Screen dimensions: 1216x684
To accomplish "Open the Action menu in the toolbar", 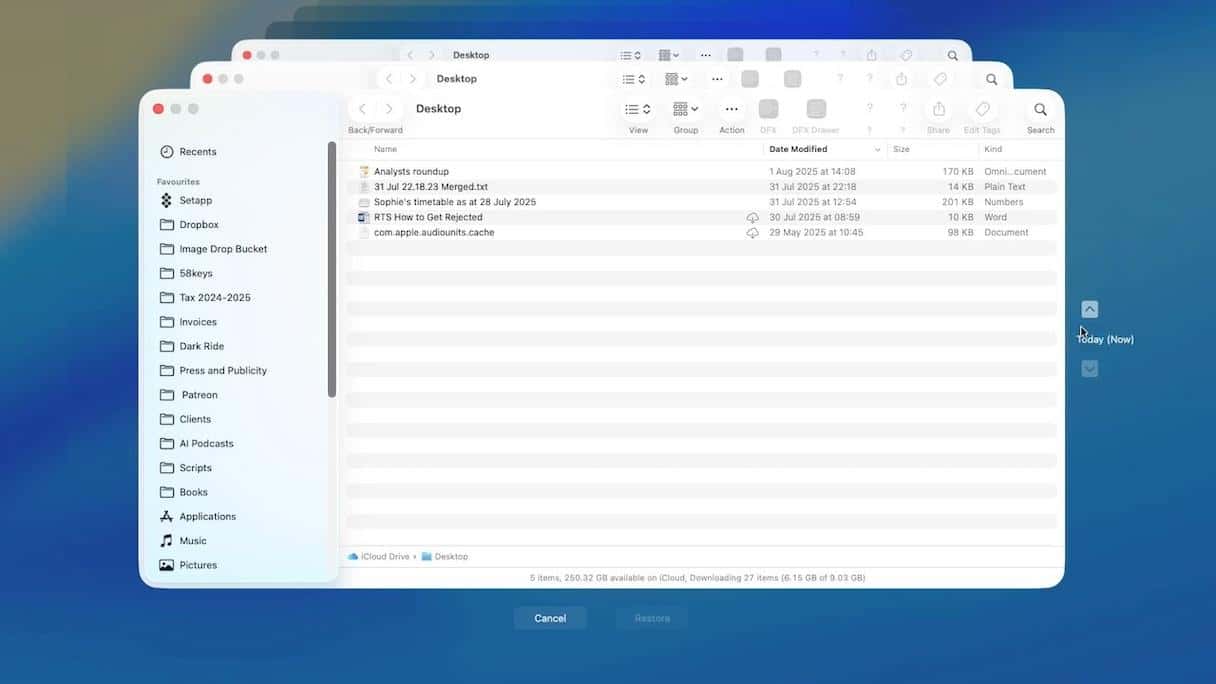I will (731, 110).
